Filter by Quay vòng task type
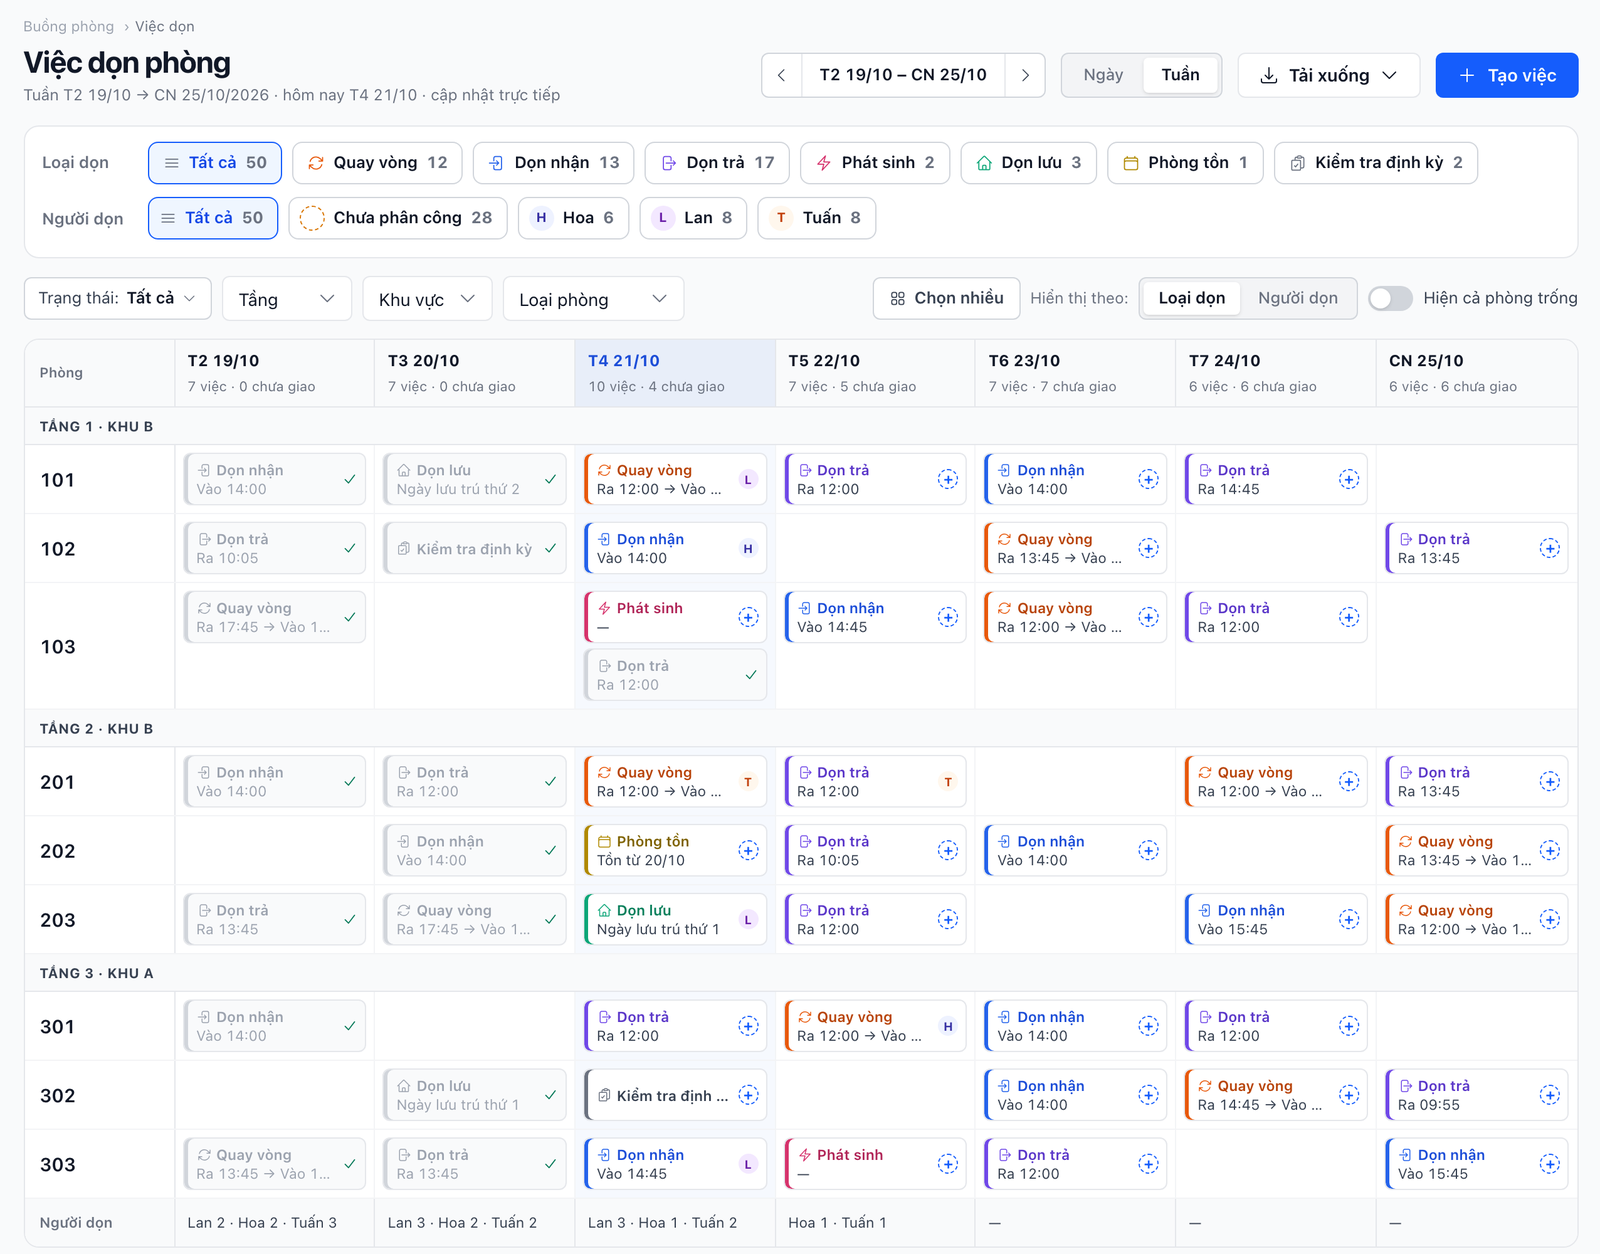This screenshot has width=1600, height=1254. pos(377,163)
